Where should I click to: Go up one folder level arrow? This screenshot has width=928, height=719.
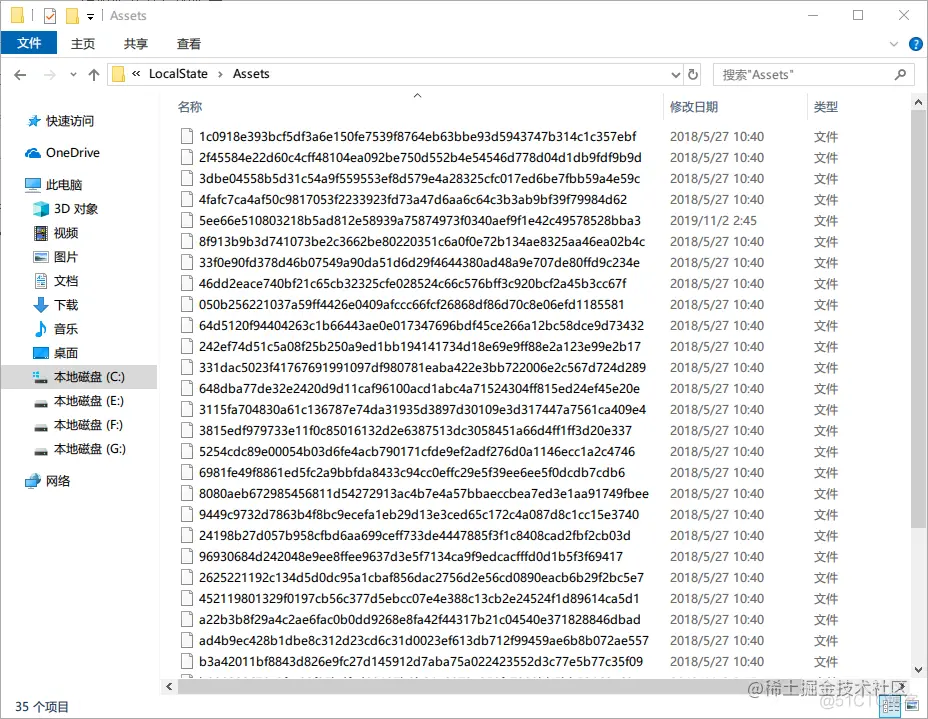coord(94,75)
